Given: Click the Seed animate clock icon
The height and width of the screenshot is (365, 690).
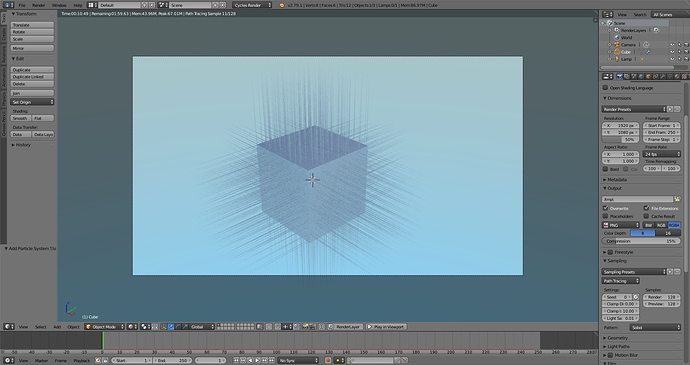Looking at the screenshot, I should tap(635, 297).
